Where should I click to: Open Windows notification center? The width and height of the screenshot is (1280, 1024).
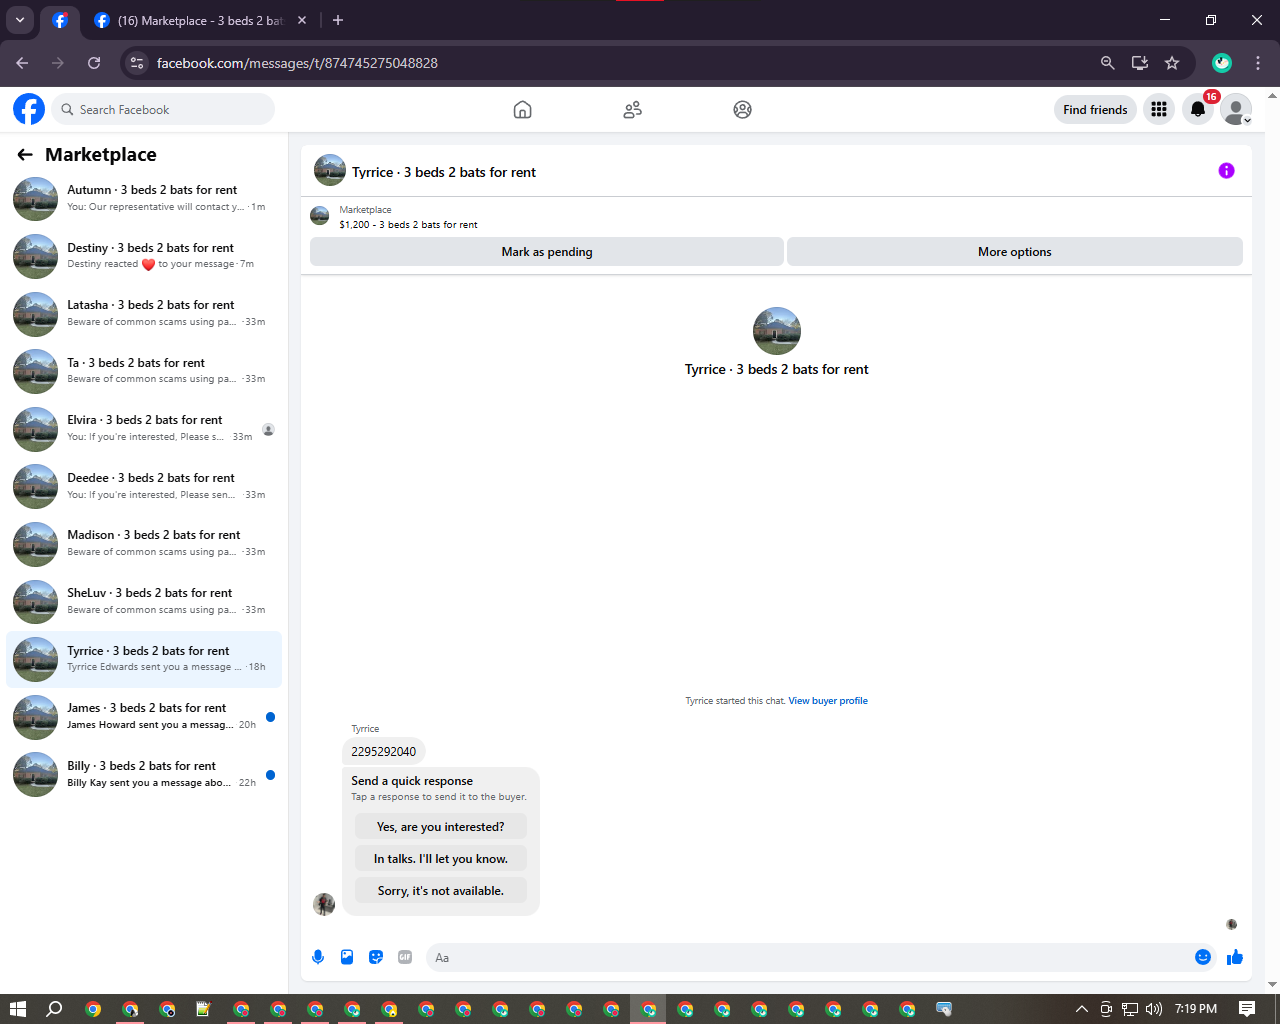(1247, 1009)
